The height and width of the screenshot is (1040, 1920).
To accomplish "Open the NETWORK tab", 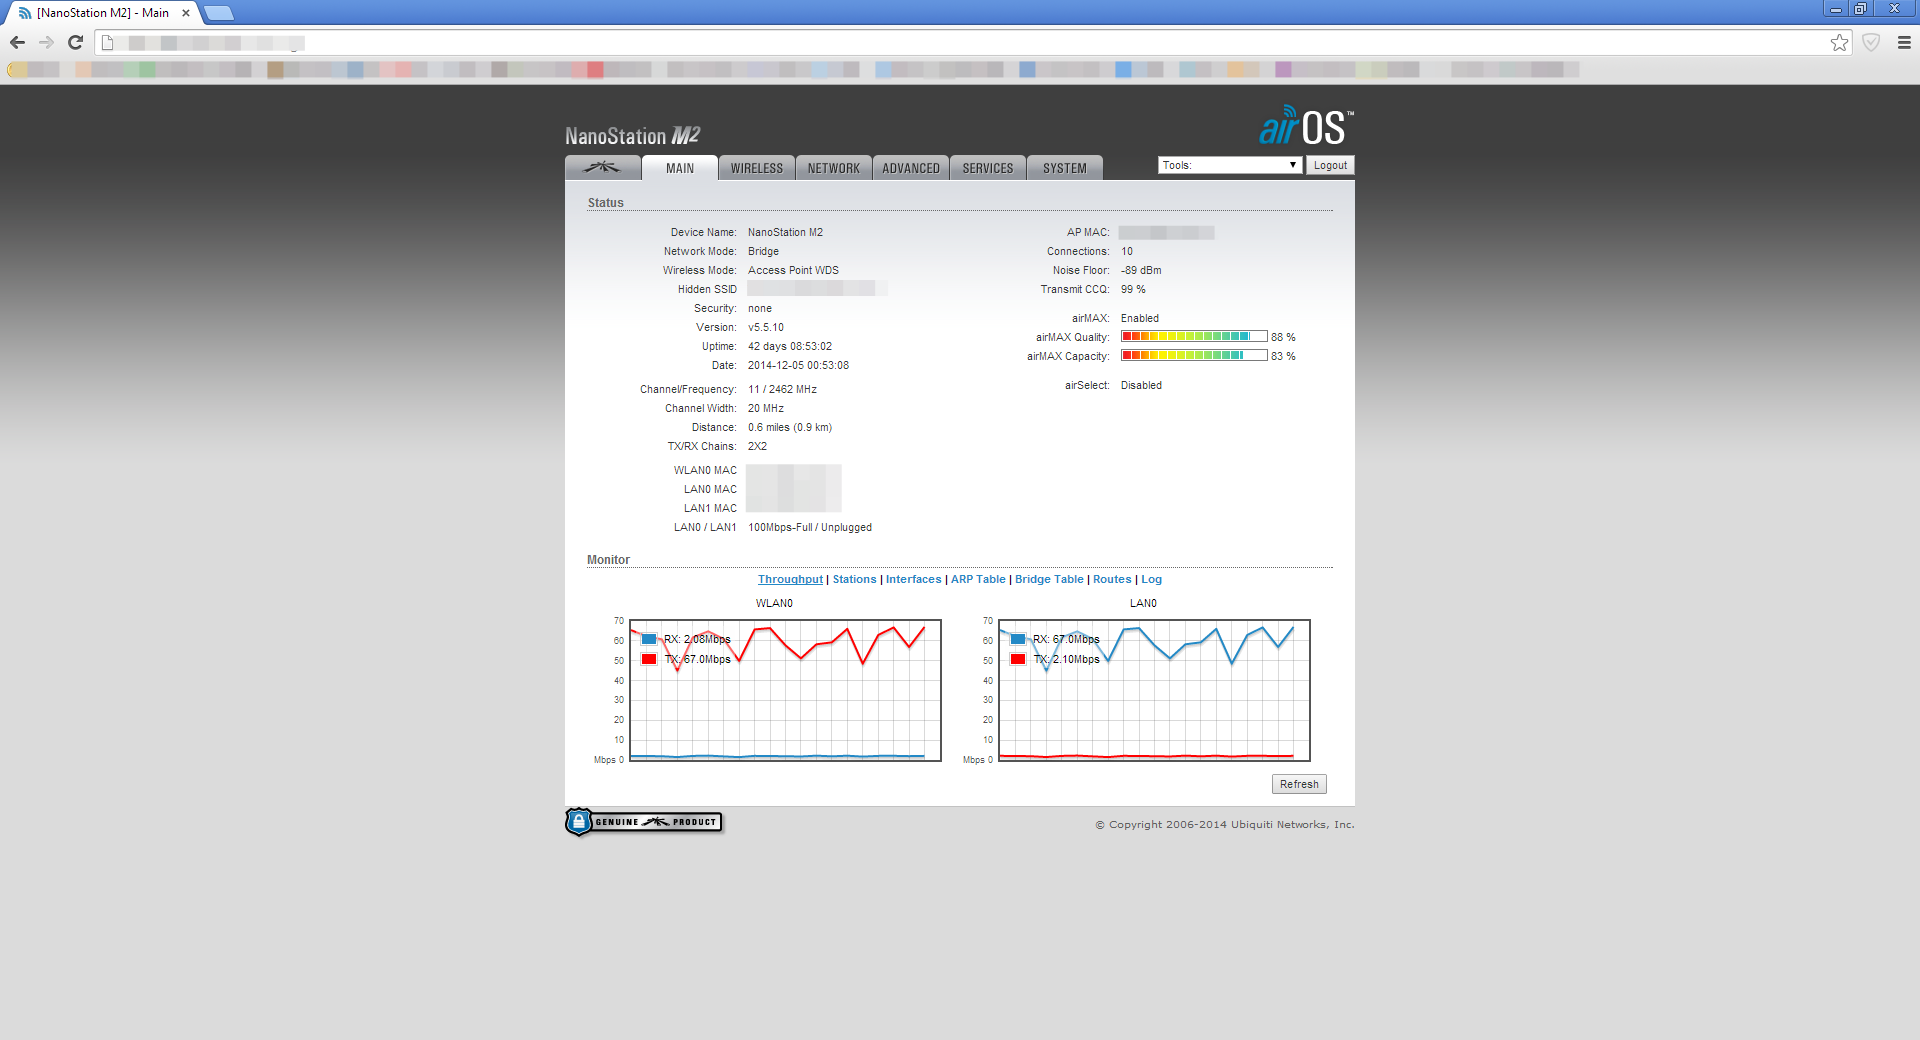I will [834, 168].
